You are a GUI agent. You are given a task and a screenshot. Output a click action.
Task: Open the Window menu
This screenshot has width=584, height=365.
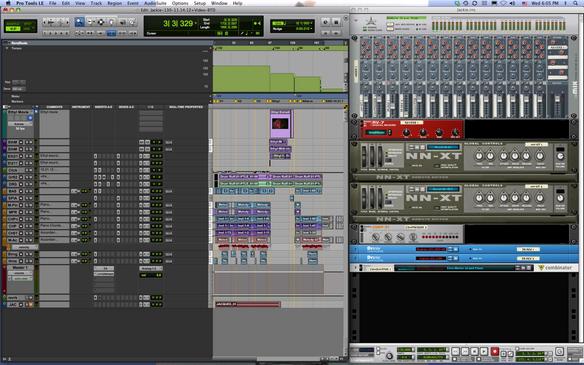tap(219, 3)
